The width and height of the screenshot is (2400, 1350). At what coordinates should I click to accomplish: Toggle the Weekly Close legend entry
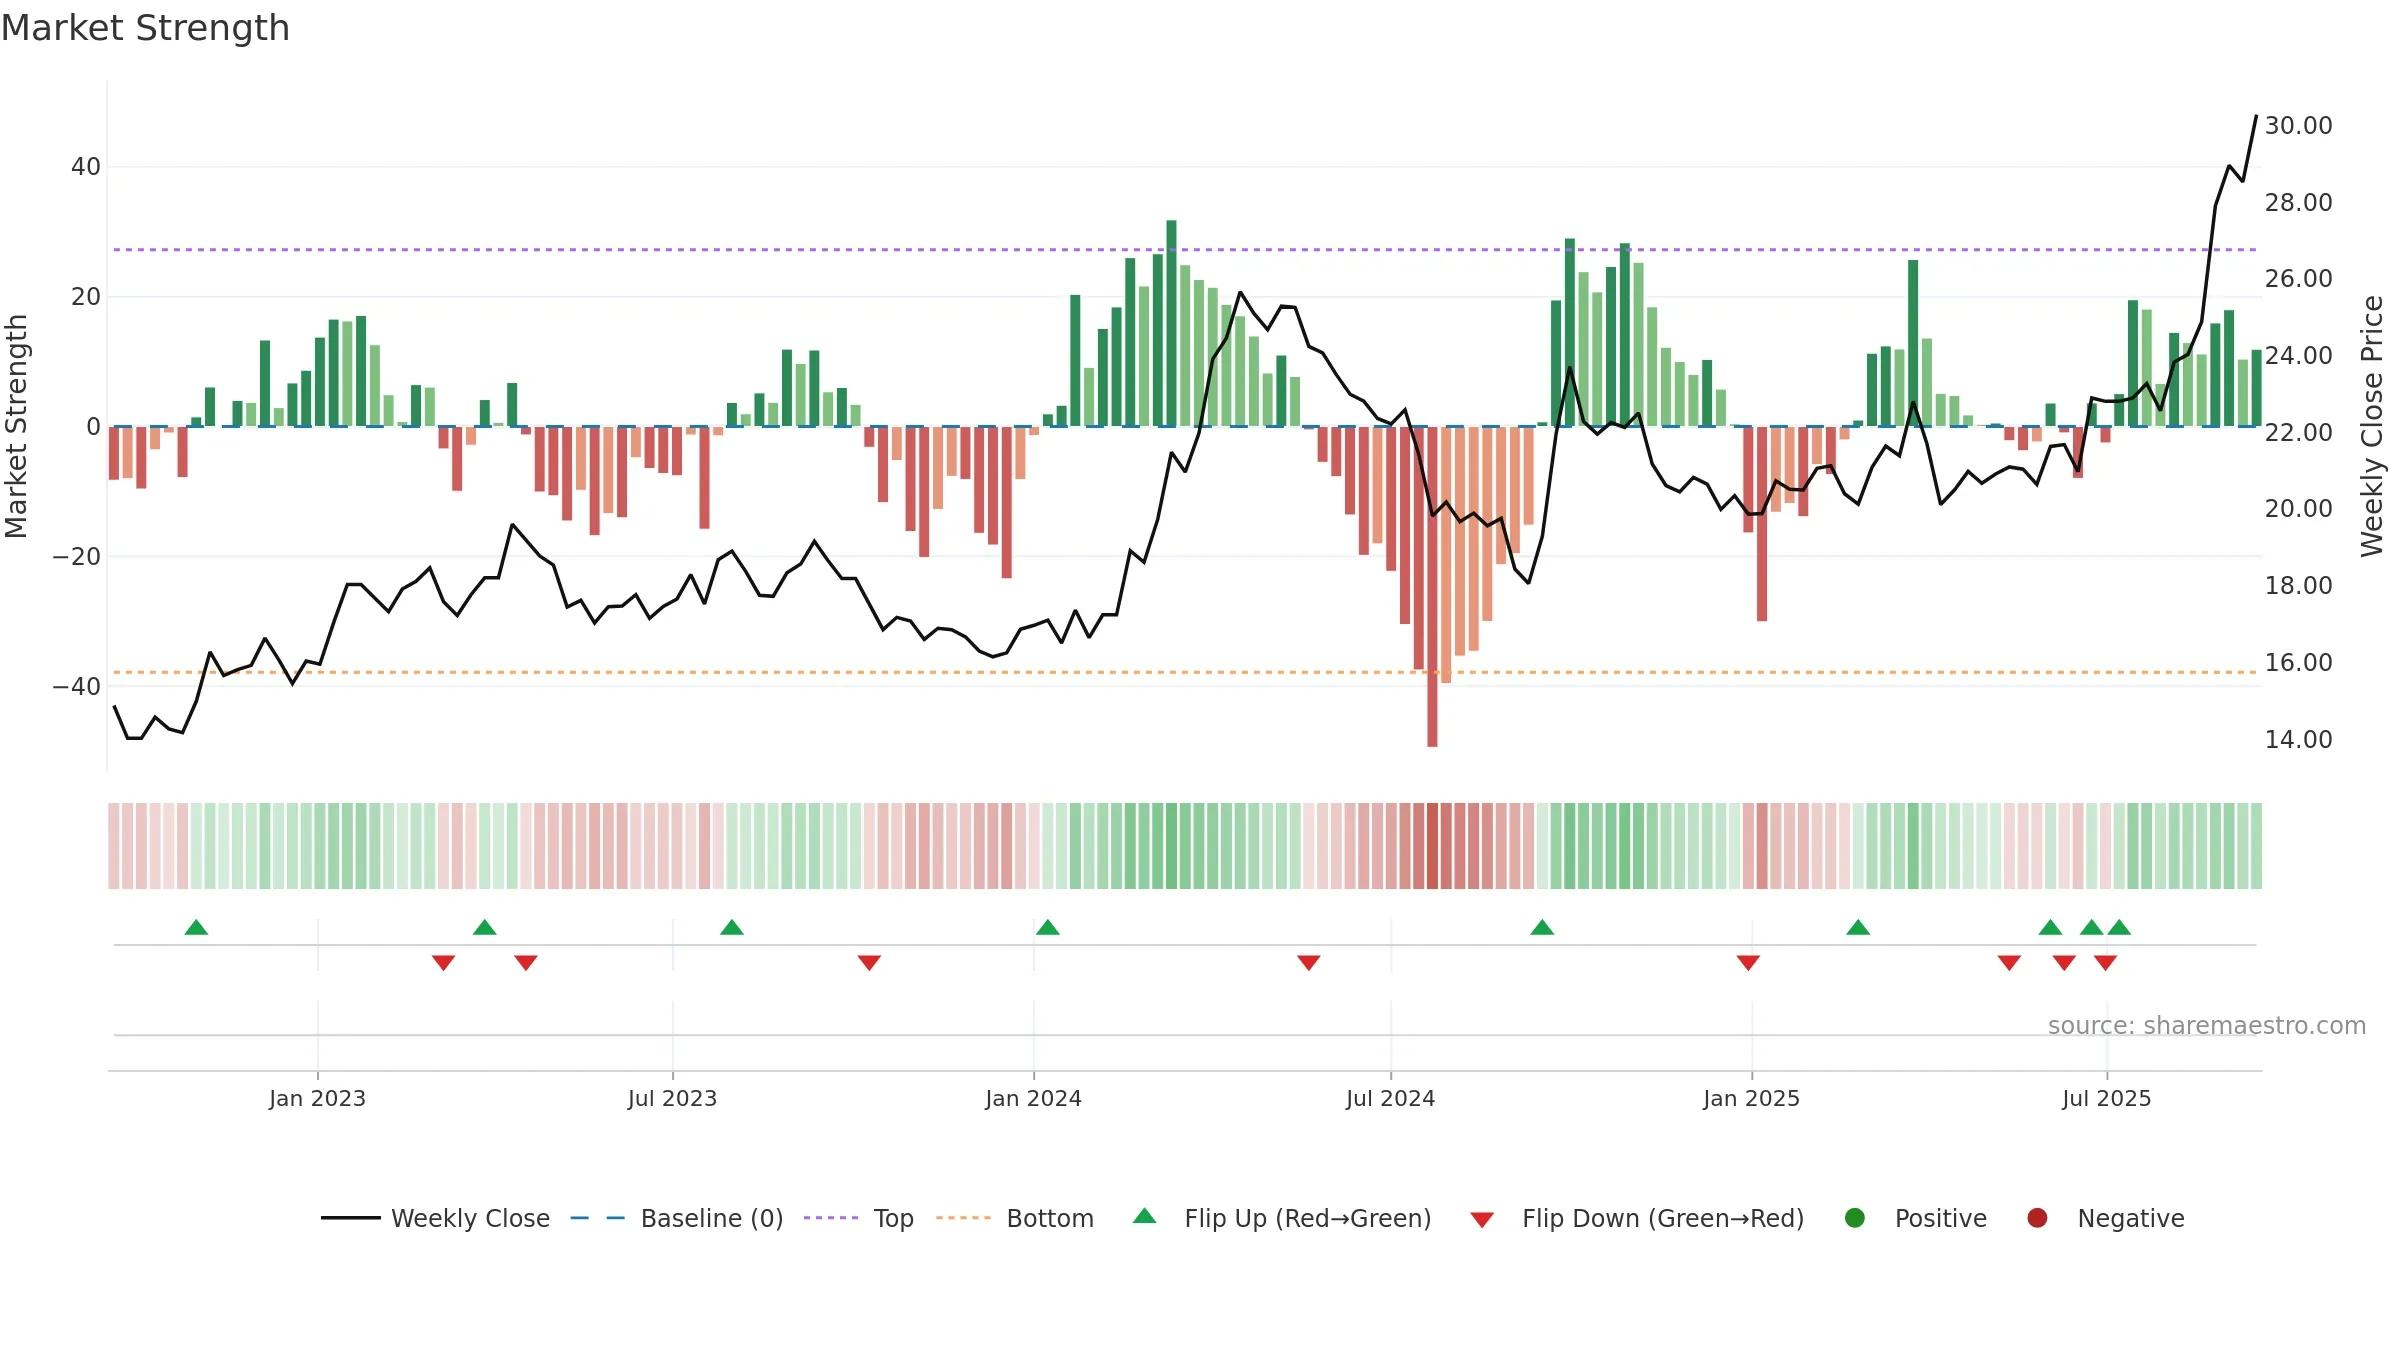pos(436,1218)
